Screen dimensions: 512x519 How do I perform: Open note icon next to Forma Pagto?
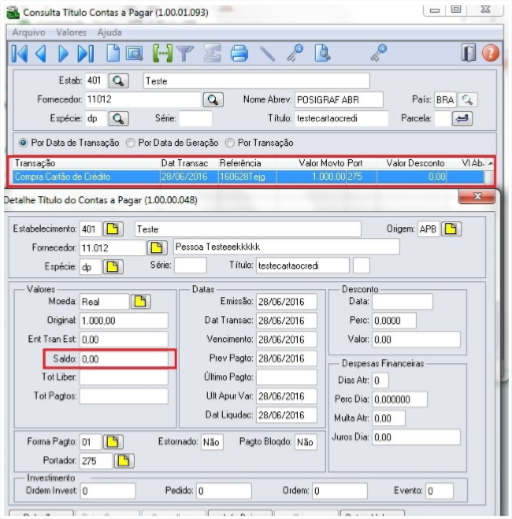pos(113,442)
